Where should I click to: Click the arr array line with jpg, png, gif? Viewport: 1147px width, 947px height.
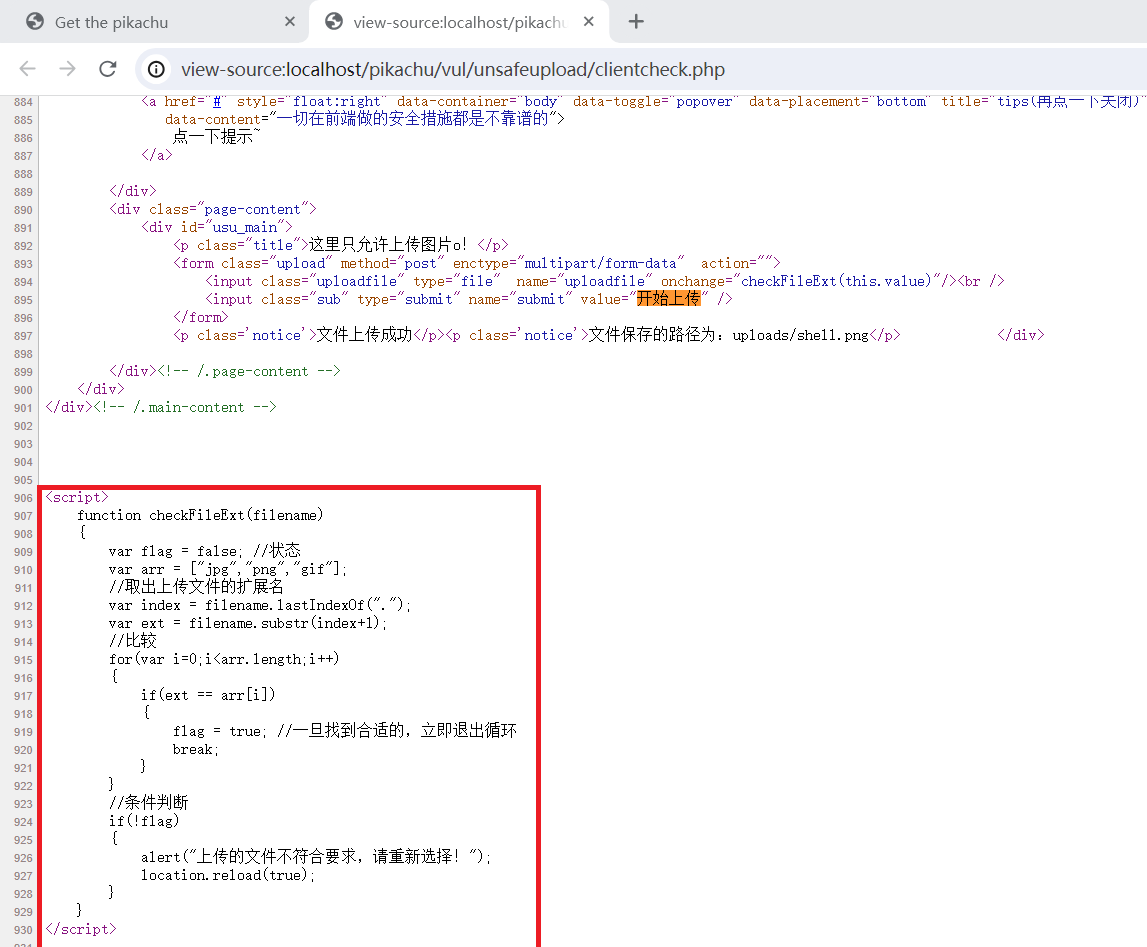[x=227, y=570]
